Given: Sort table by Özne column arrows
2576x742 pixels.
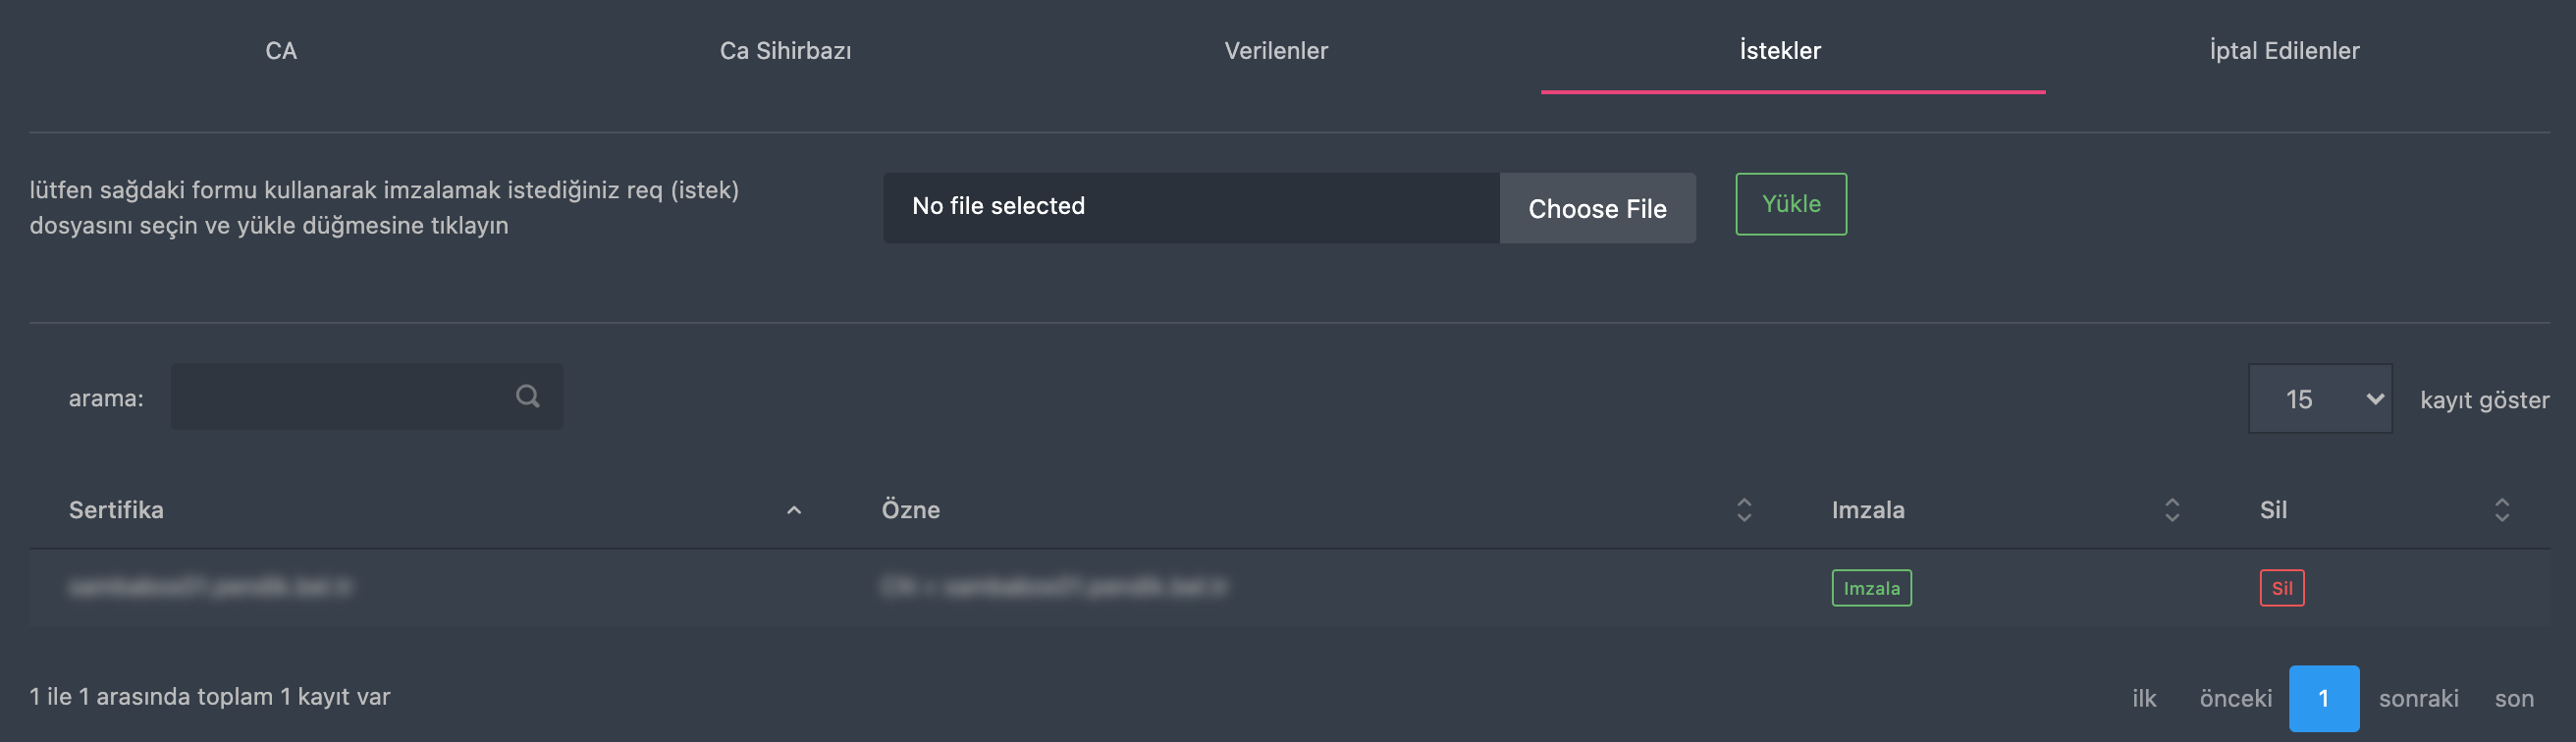Looking at the screenshot, I should pyautogui.click(x=1744, y=510).
